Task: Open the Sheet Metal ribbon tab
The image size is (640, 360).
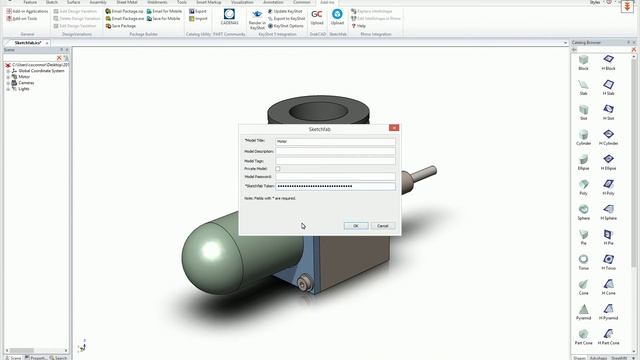Action: 127,2
